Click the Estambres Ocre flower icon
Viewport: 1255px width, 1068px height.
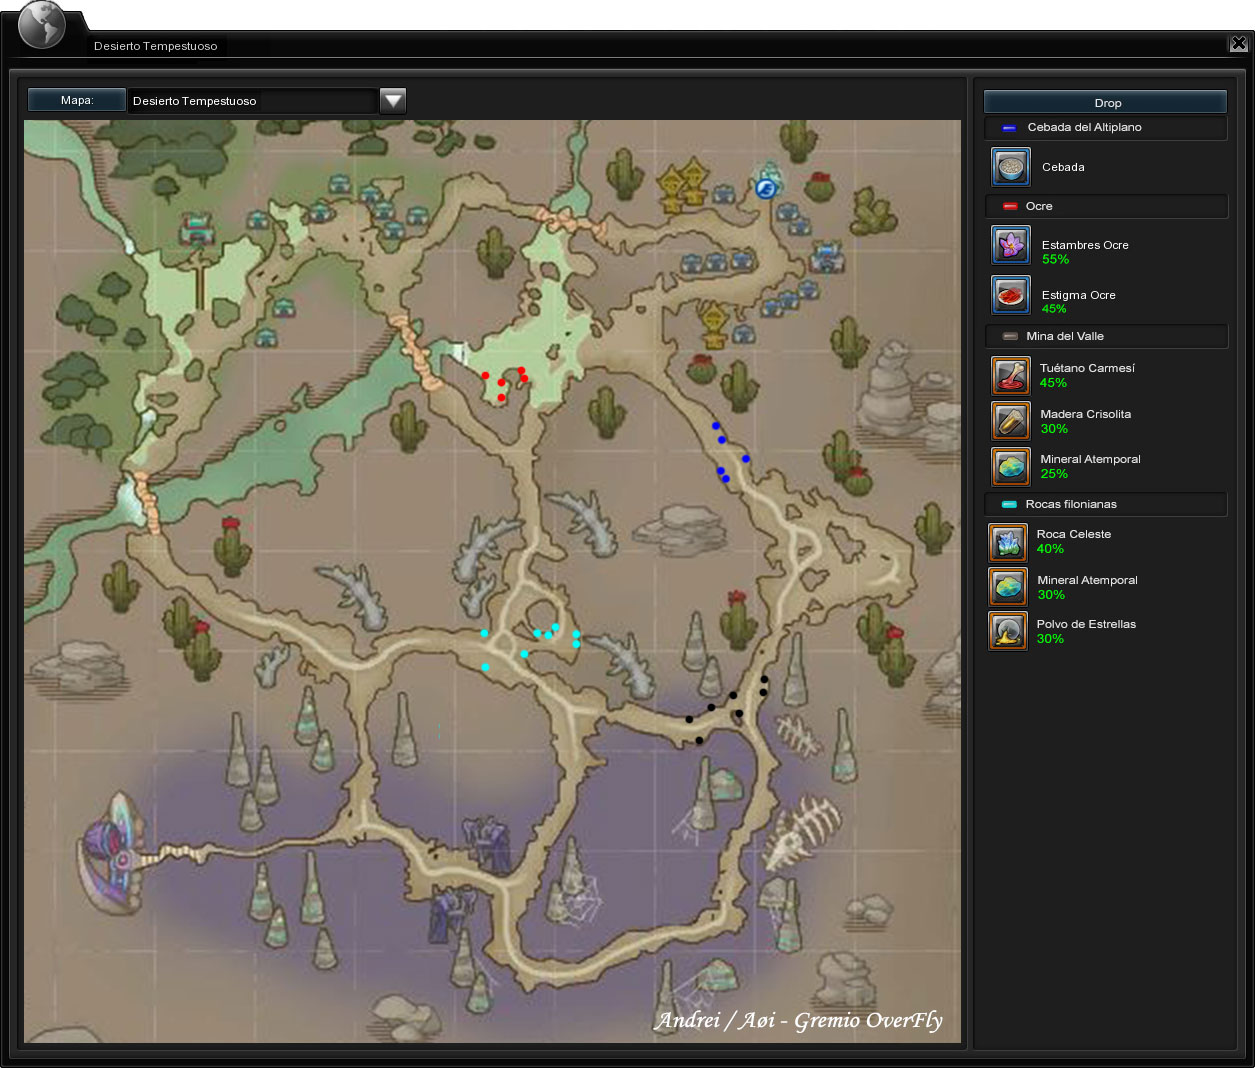tap(1011, 245)
